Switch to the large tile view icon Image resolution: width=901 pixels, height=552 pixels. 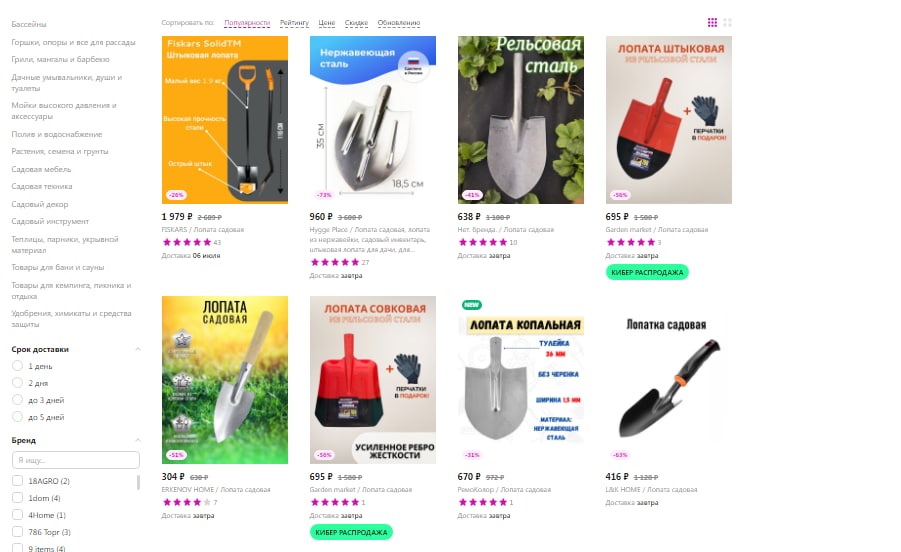(727, 22)
